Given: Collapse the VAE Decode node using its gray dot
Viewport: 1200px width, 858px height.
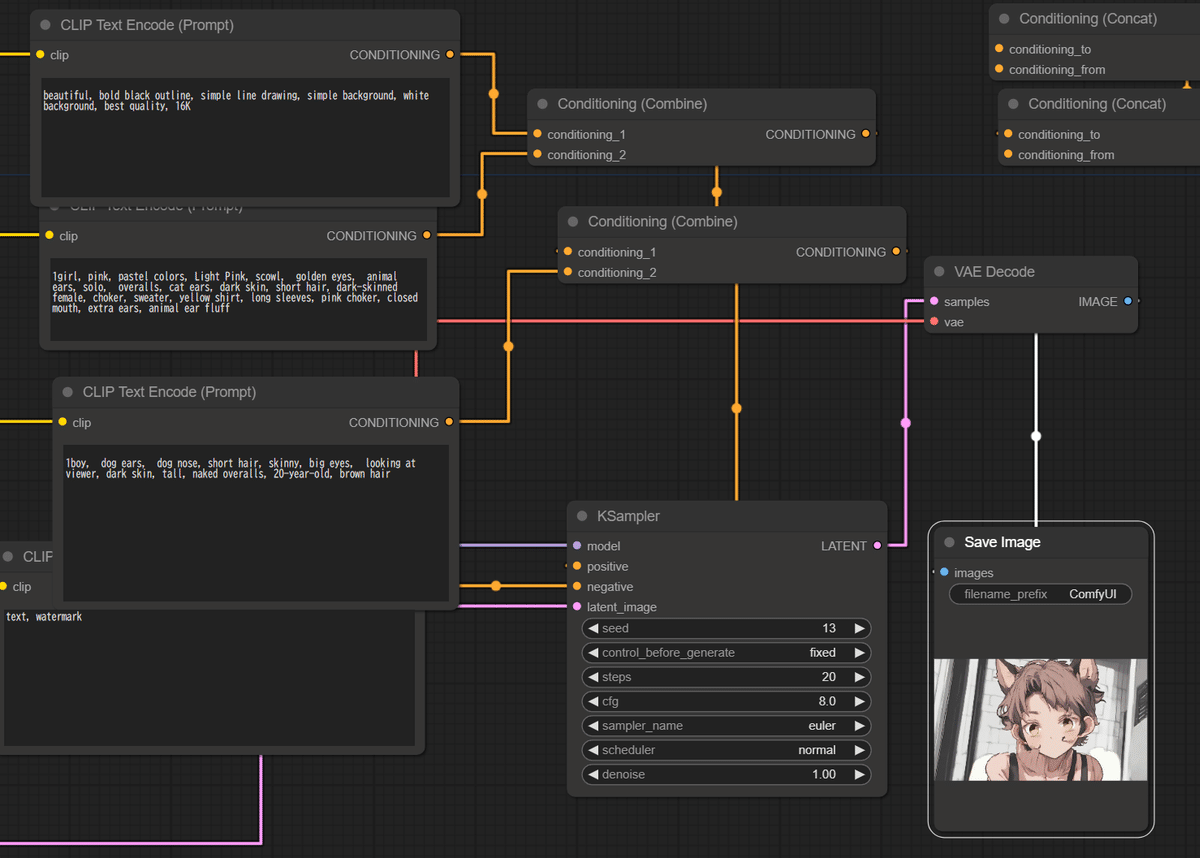Looking at the screenshot, I should (x=940, y=272).
